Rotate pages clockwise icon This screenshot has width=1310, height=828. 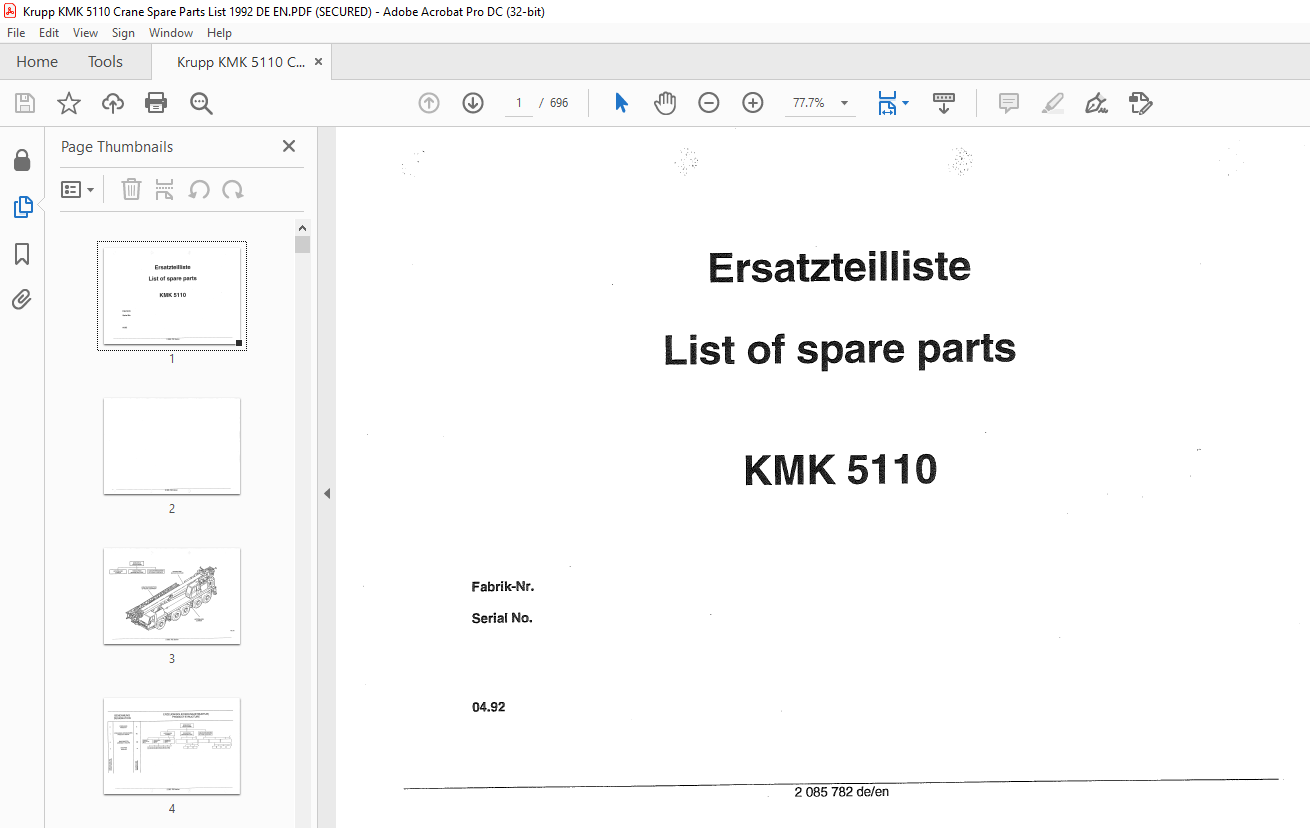233,189
